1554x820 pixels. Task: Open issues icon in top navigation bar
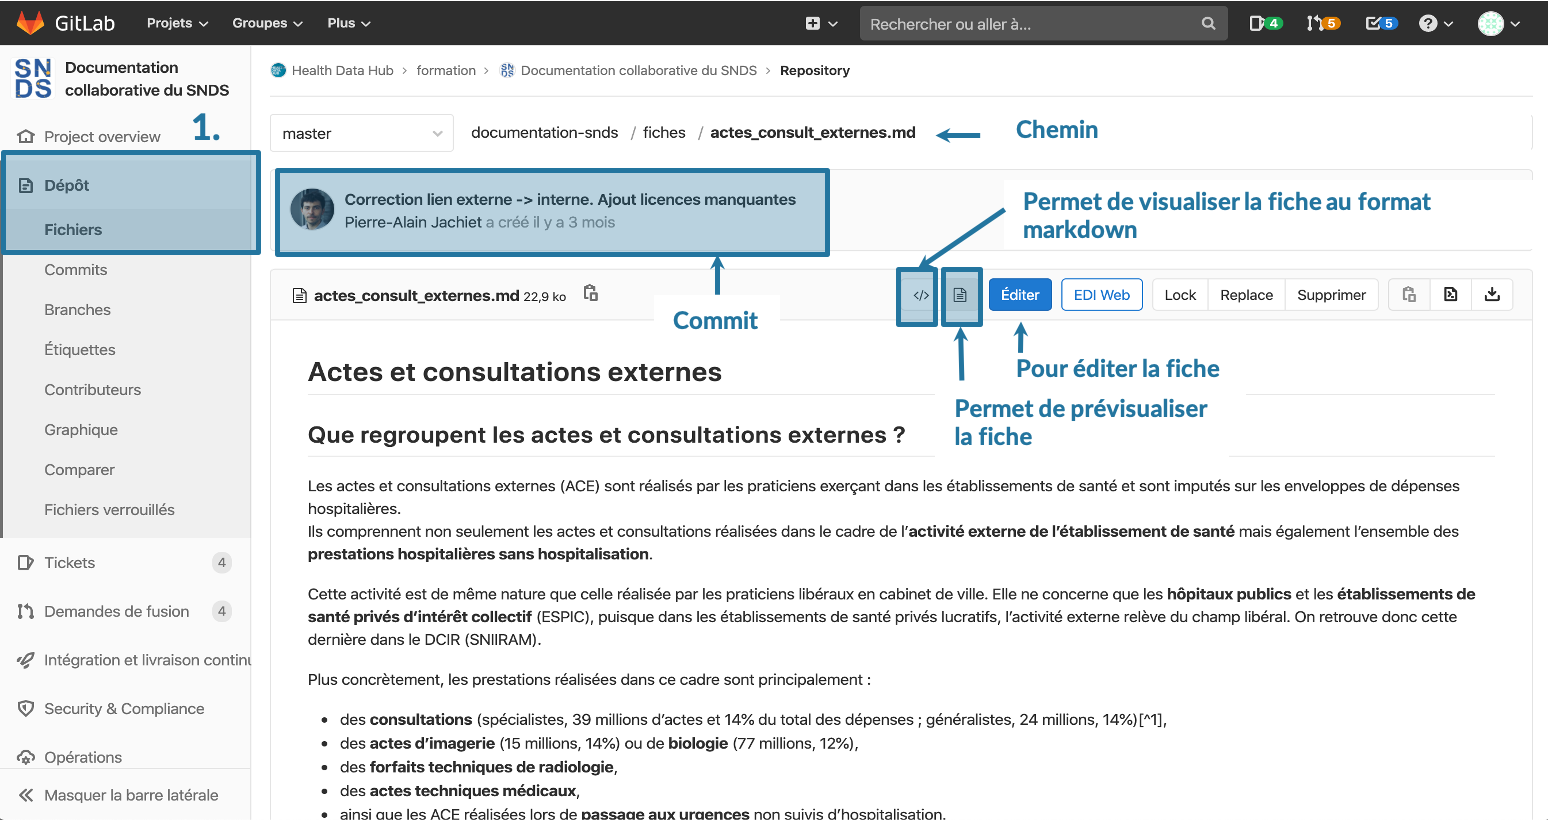point(1265,23)
